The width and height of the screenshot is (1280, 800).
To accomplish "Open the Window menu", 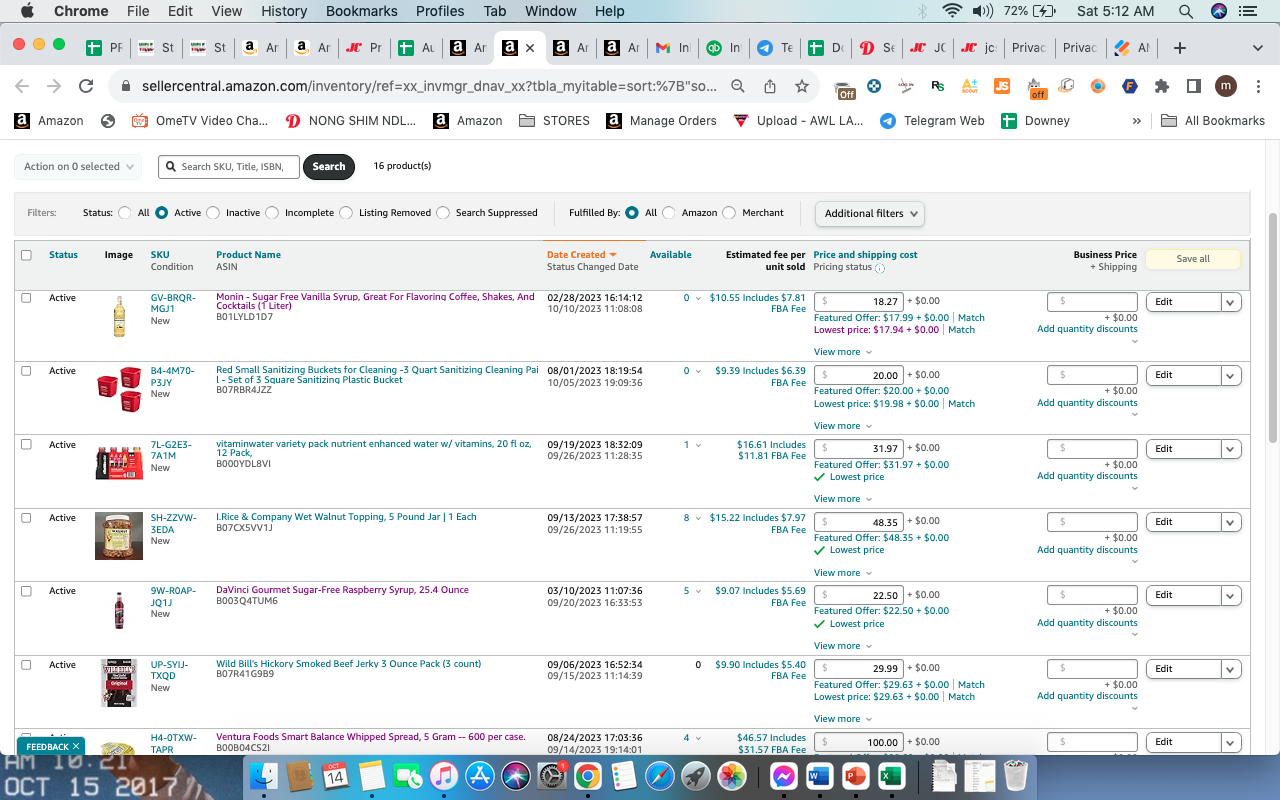I will [551, 11].
